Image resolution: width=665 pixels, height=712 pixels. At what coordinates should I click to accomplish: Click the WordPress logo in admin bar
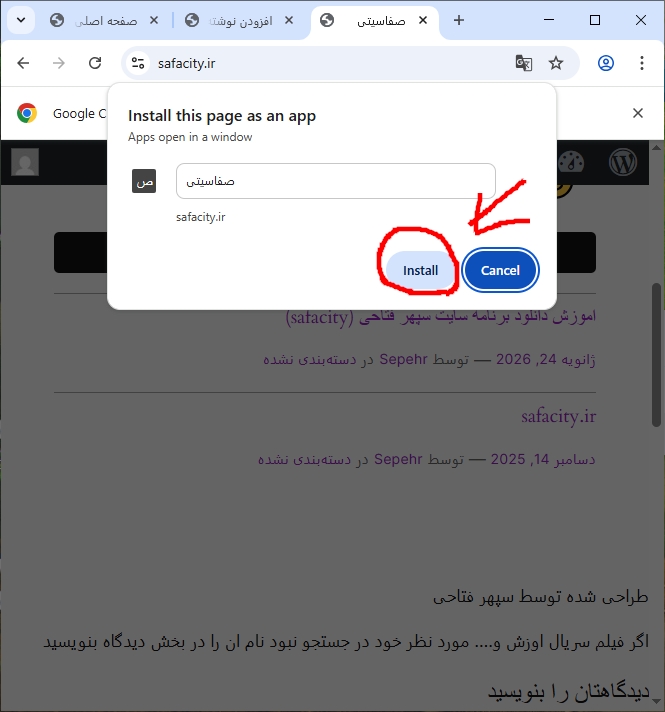click(x=623, y=162)
